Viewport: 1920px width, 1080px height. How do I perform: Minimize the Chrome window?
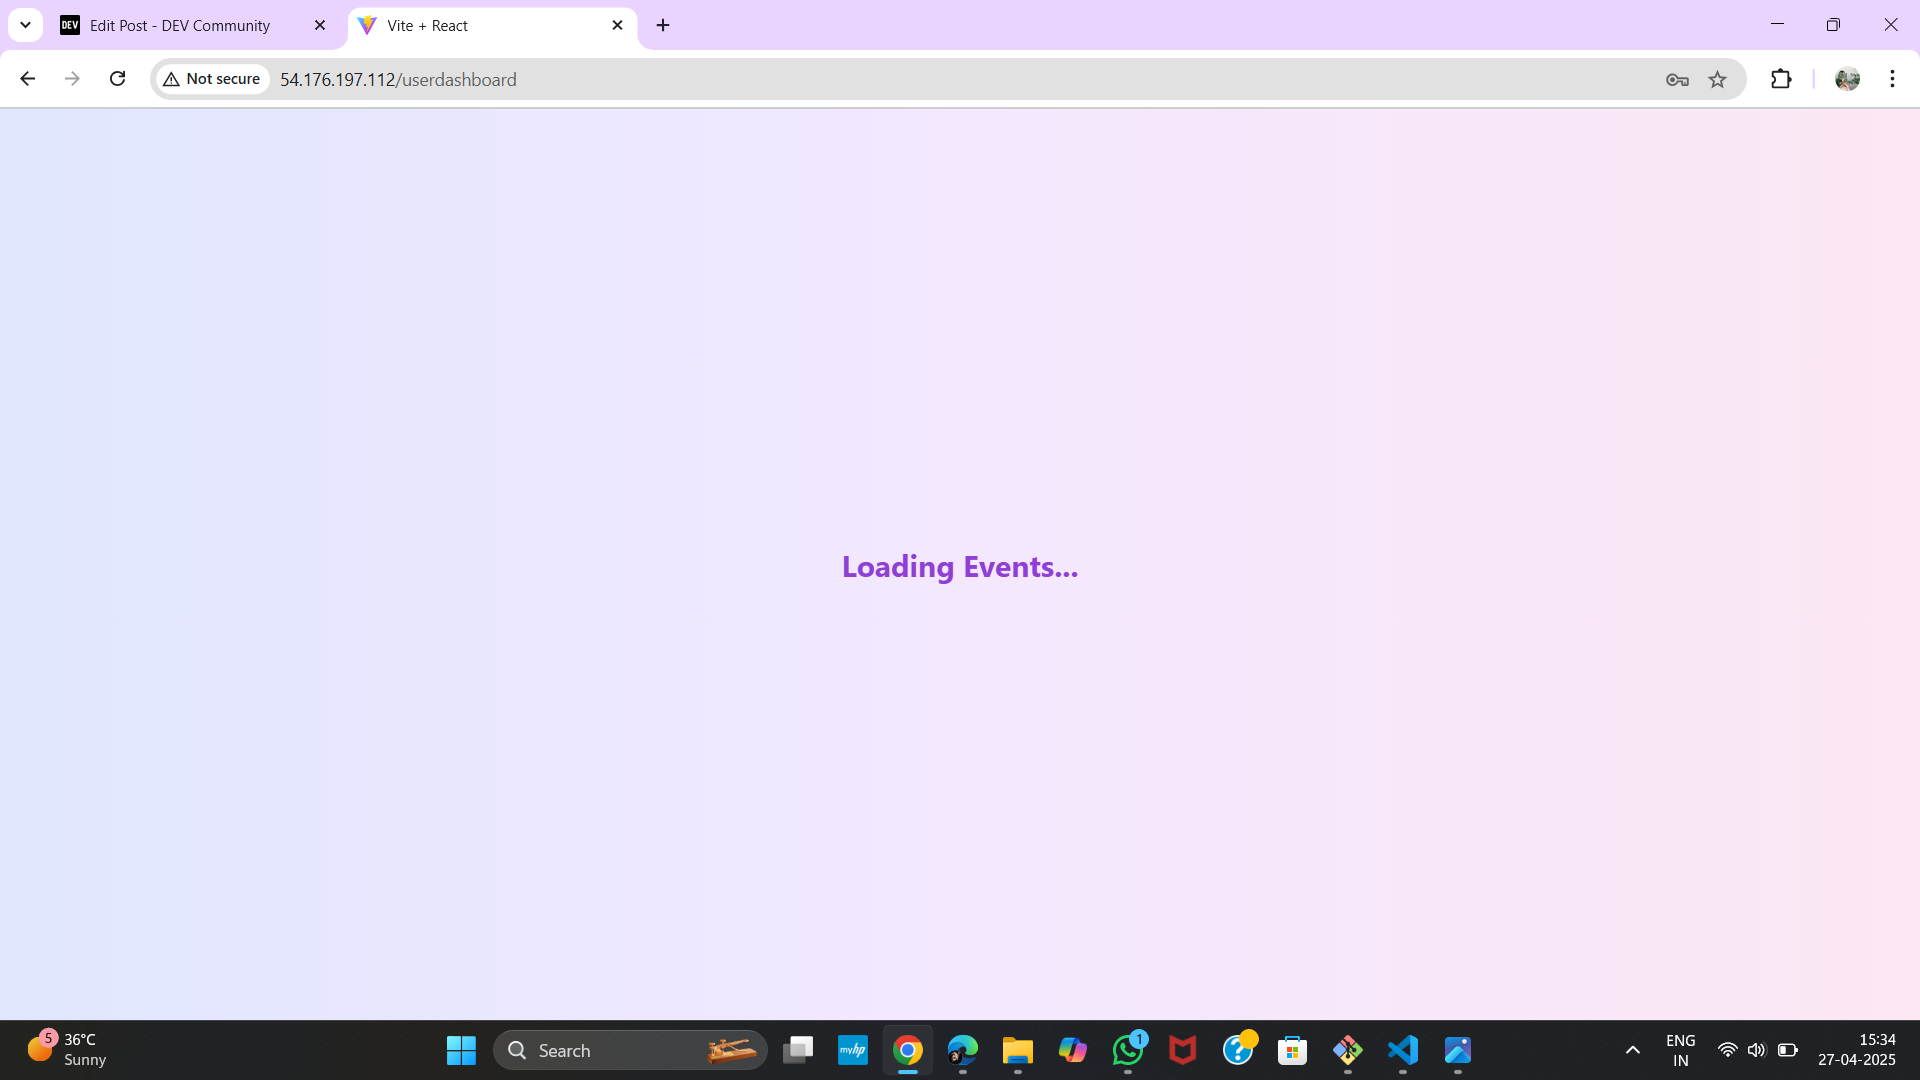(1777, 25)
